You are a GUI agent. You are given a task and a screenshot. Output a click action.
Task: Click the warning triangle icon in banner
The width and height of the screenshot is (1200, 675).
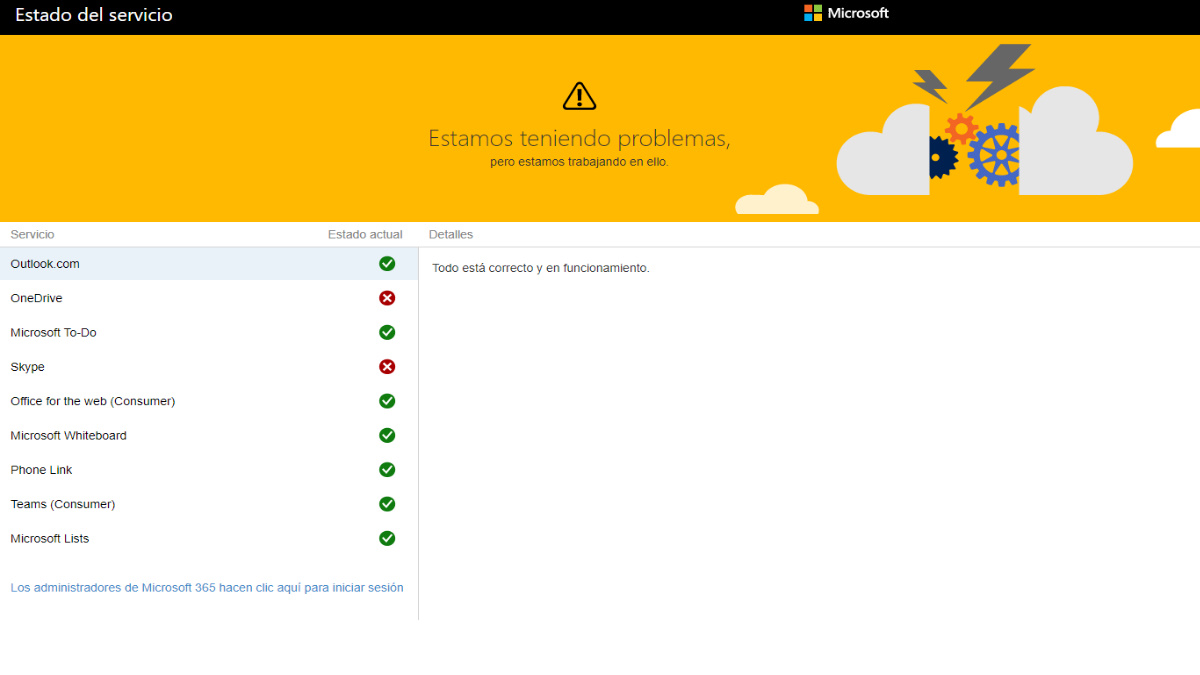579,96
